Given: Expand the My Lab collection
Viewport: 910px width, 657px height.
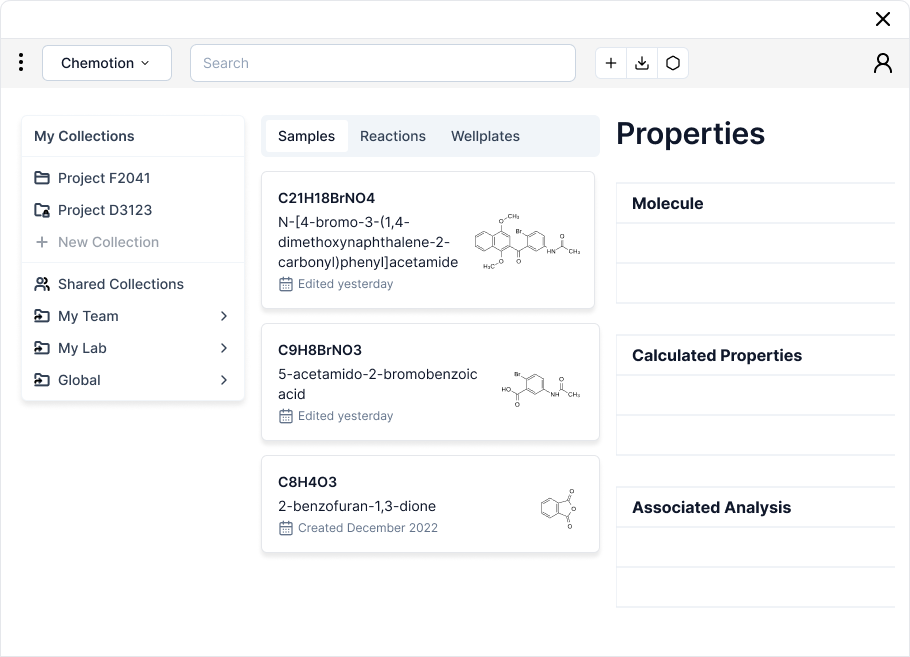Looking at the screenshot, I should 224,348.
